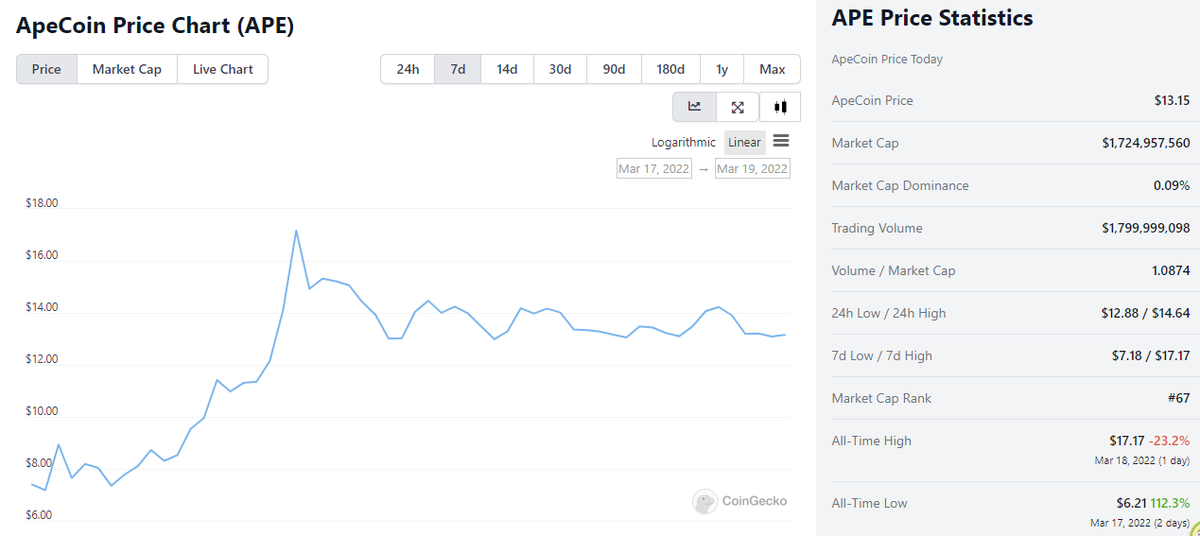The image size is (1200, 536).
Task: Click the 7d Low / High value
Action: [1150, 355]
